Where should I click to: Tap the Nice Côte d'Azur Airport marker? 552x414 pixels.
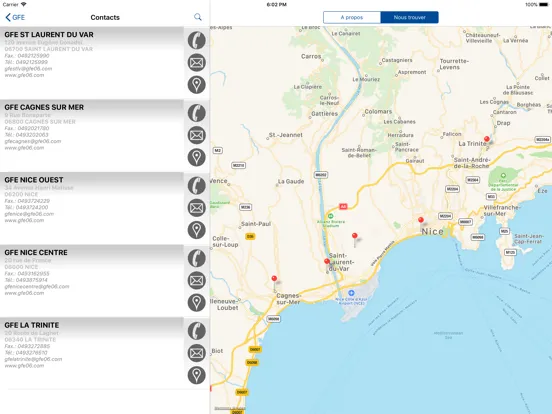point(351,293)
